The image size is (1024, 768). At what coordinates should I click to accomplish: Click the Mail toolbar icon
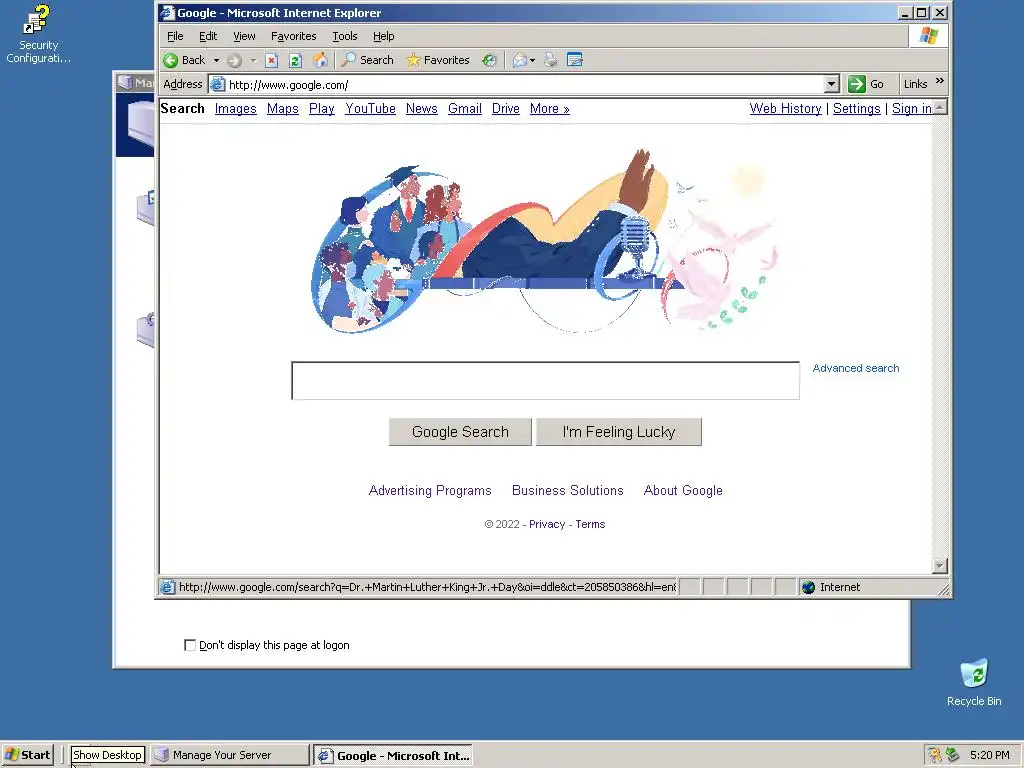(520, 61)
